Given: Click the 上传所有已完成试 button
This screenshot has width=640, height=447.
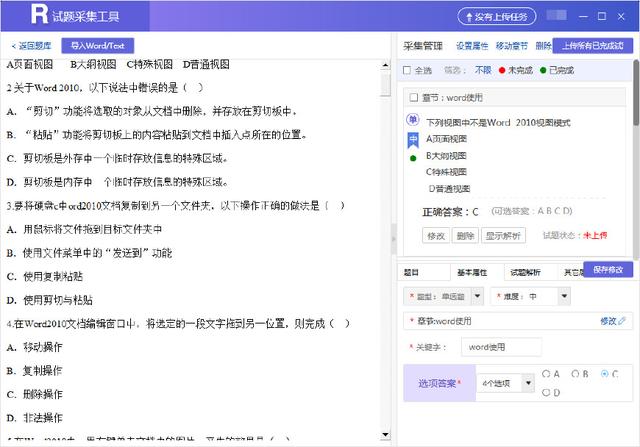Looking at the screenshot, I should tap(593, 46).
